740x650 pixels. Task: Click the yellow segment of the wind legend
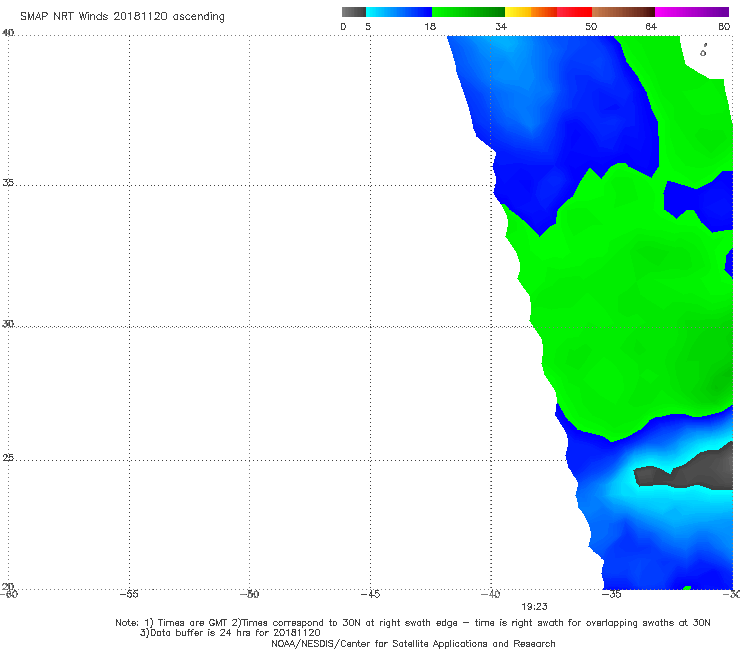click(518, 12)
